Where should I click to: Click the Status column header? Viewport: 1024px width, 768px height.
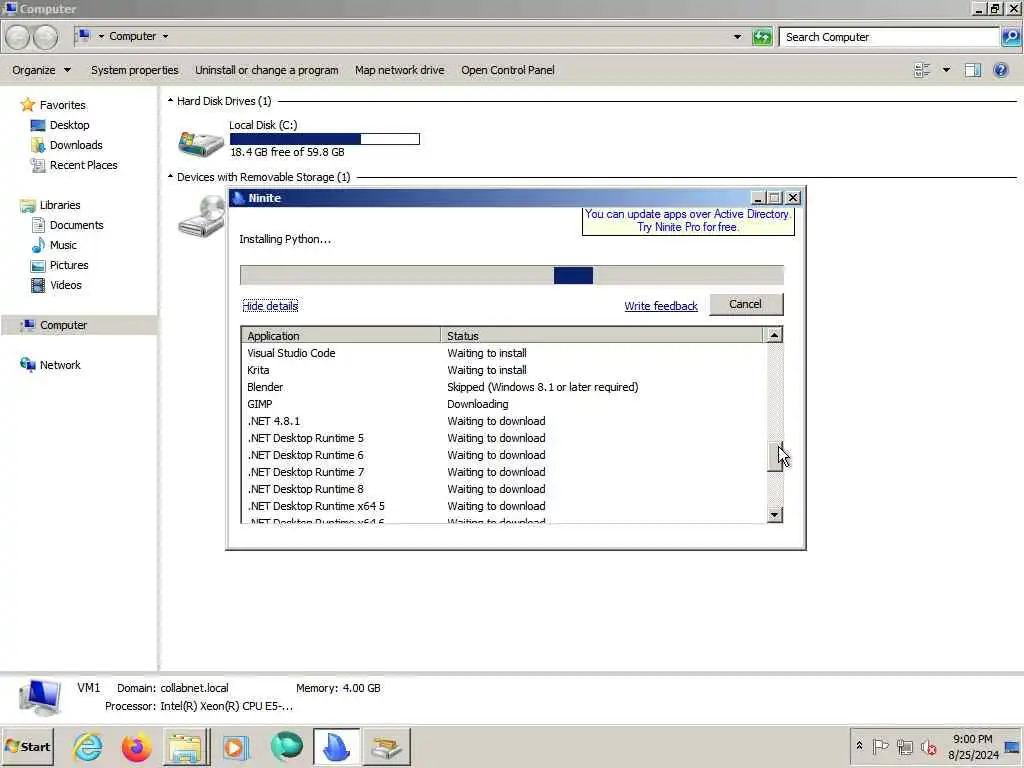tap(601, 336)
